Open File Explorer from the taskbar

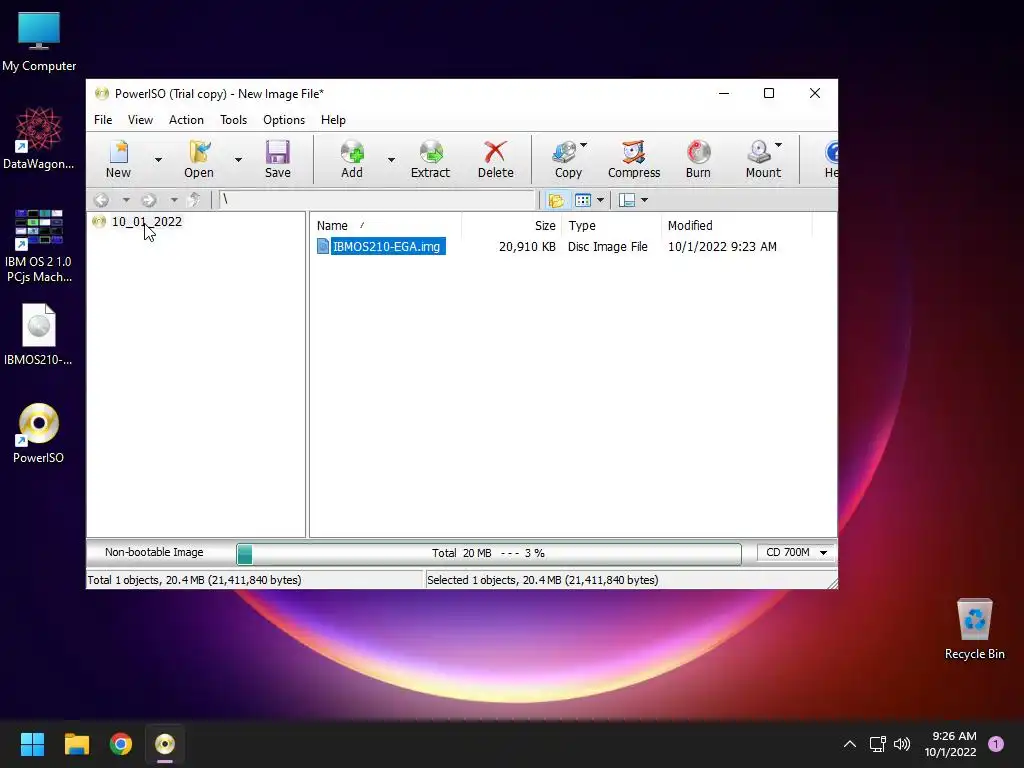pyautogui.click(x=76, y=744)
